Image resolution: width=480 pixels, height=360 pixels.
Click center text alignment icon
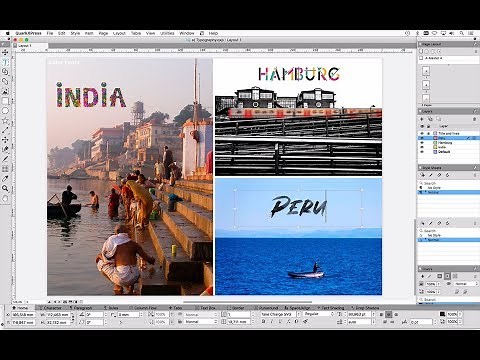point(389,314)
